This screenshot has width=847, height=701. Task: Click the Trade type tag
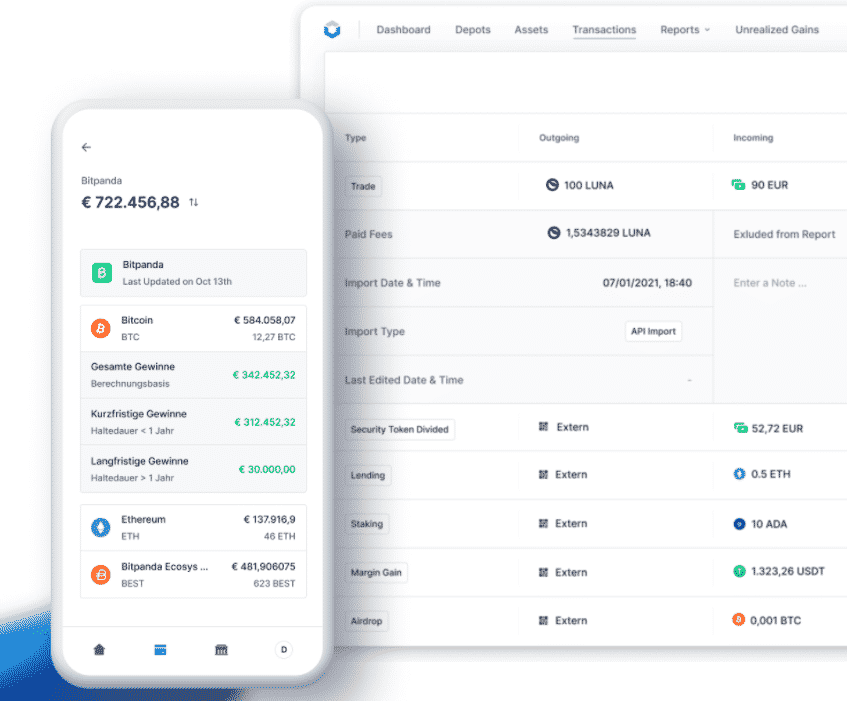pos(363,186)
